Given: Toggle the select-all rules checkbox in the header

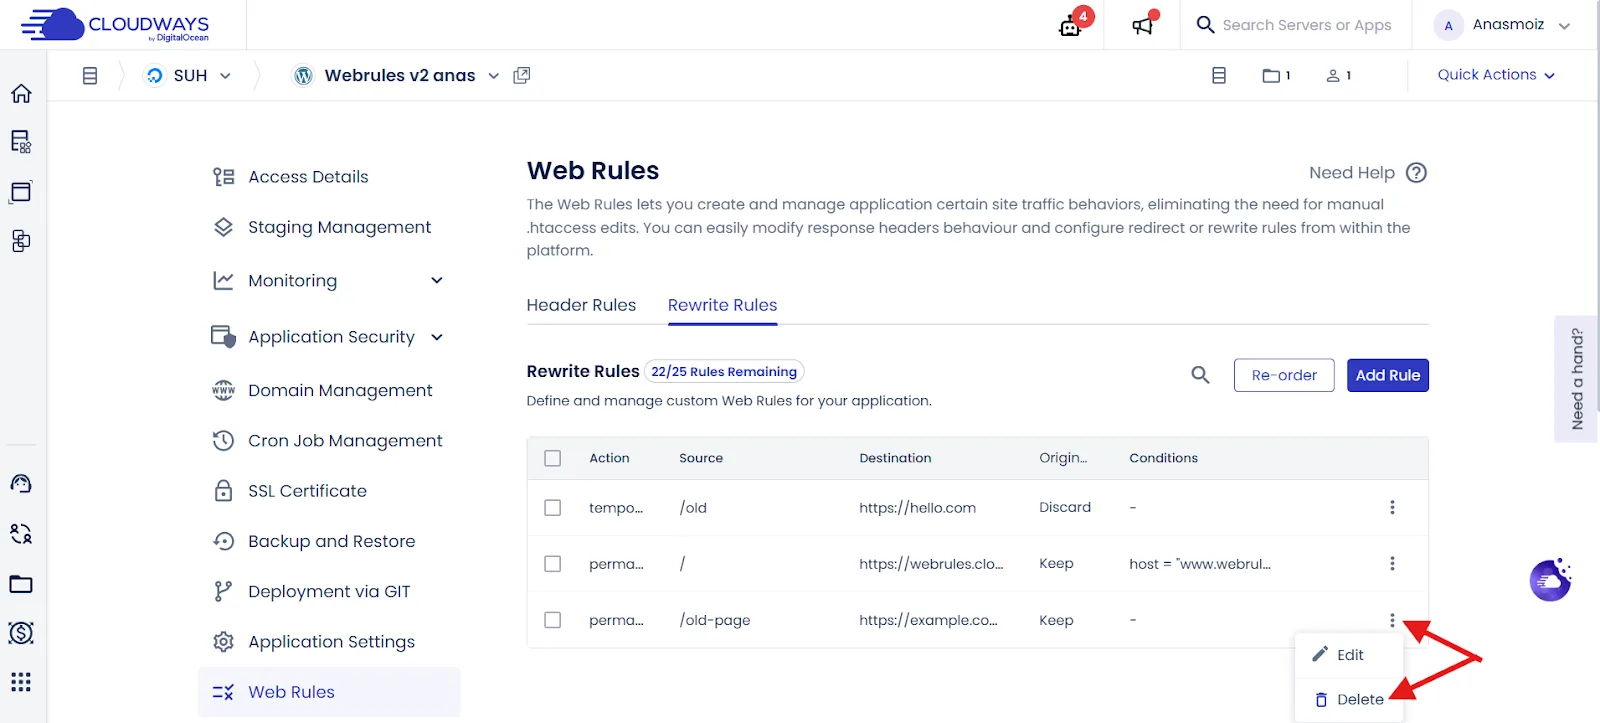Looking at the screenshot, I should point(552,458).
